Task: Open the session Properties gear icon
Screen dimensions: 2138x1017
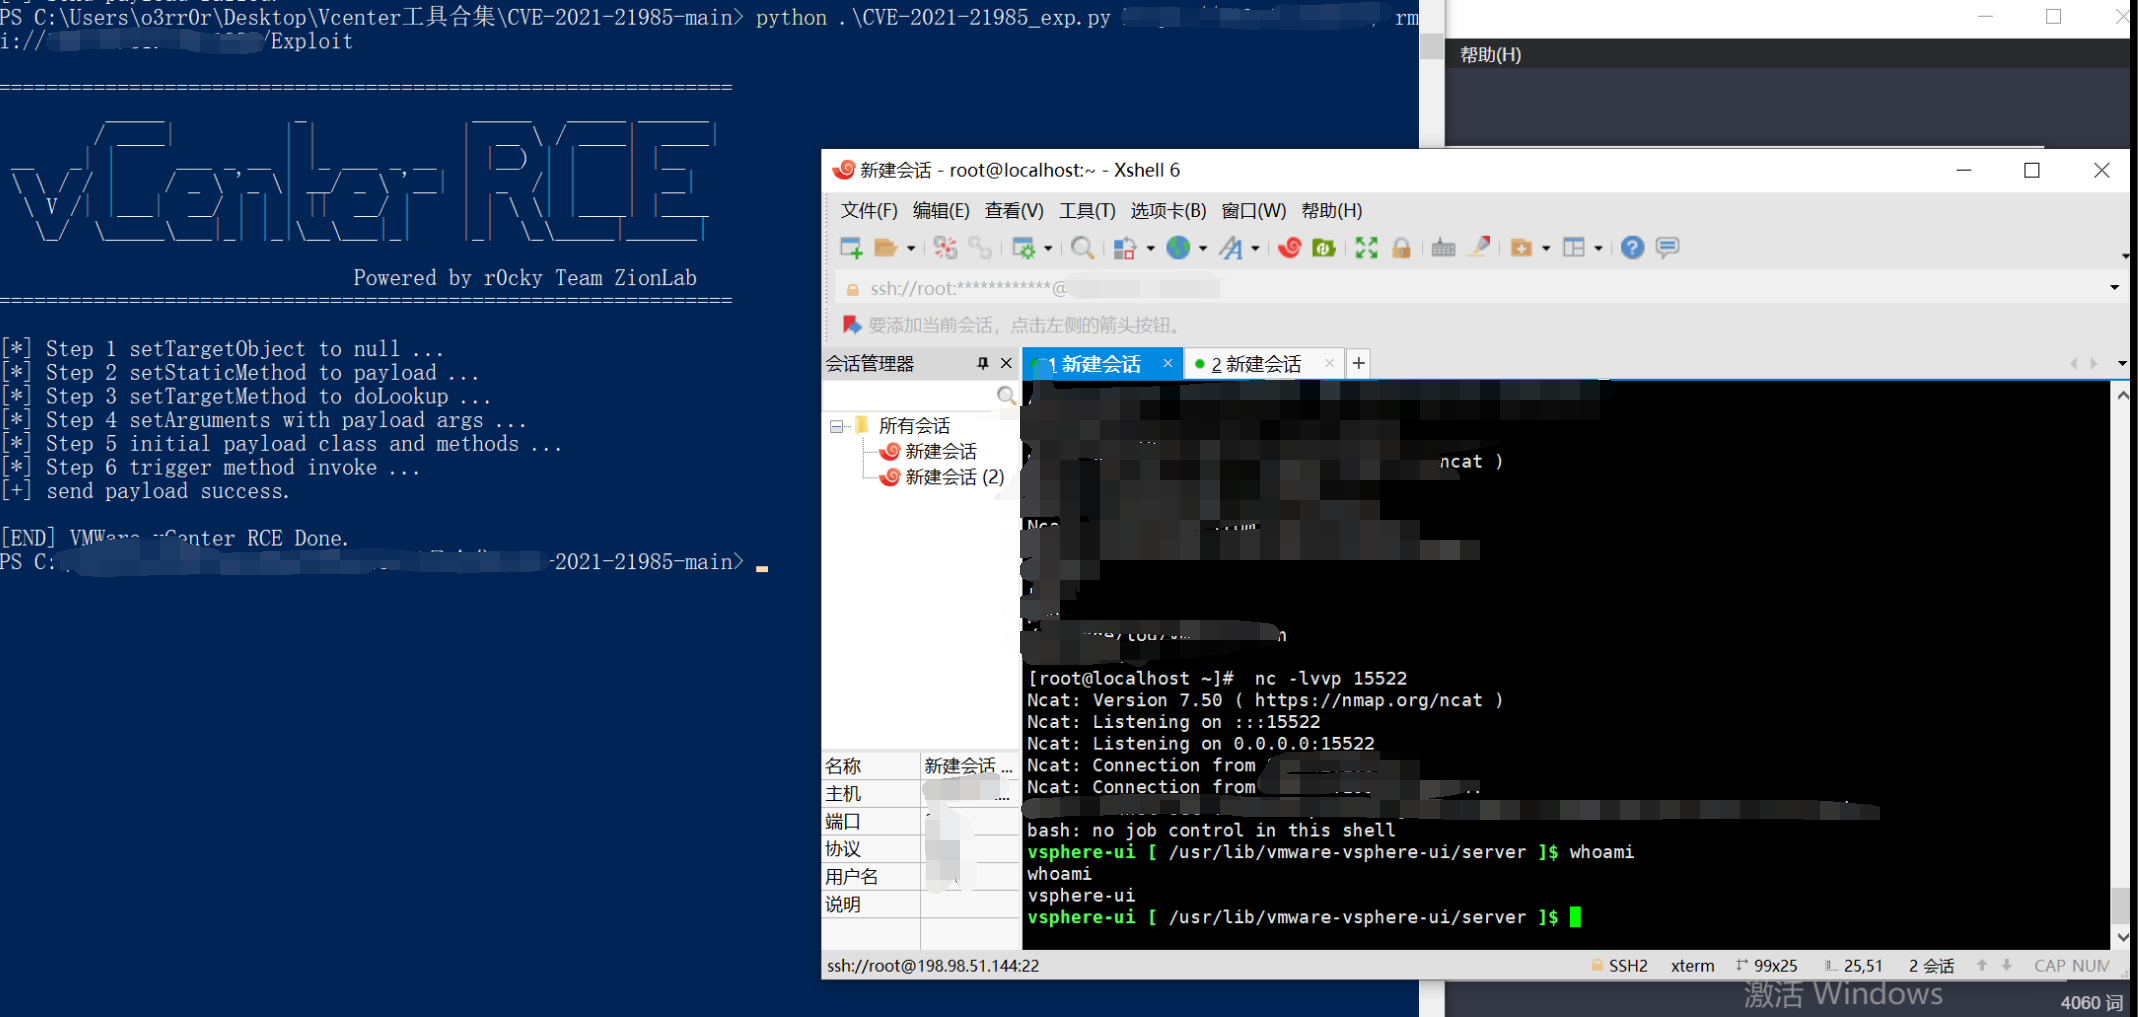Action: [x=1023, y=248]
